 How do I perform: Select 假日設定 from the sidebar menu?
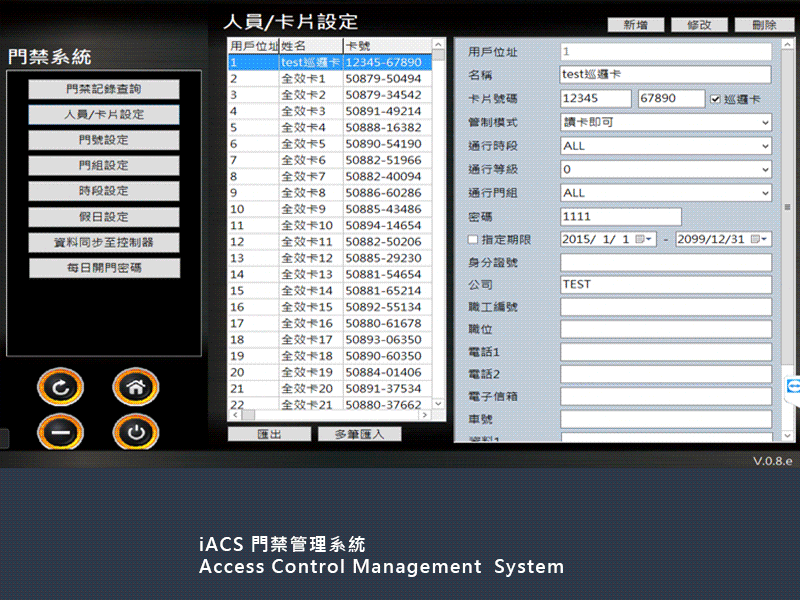point(104,217)
